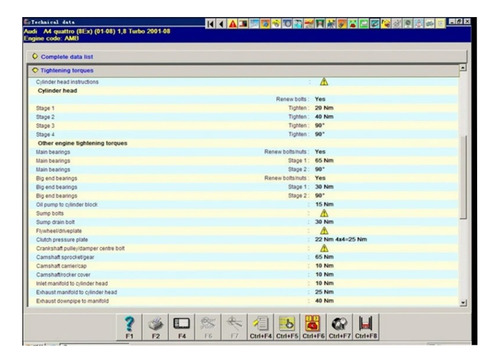Image resolution: width=500 pixels, height=363 pixels.
Task: Open the Sump bolts warning triangle
Action: pos(324,213)
